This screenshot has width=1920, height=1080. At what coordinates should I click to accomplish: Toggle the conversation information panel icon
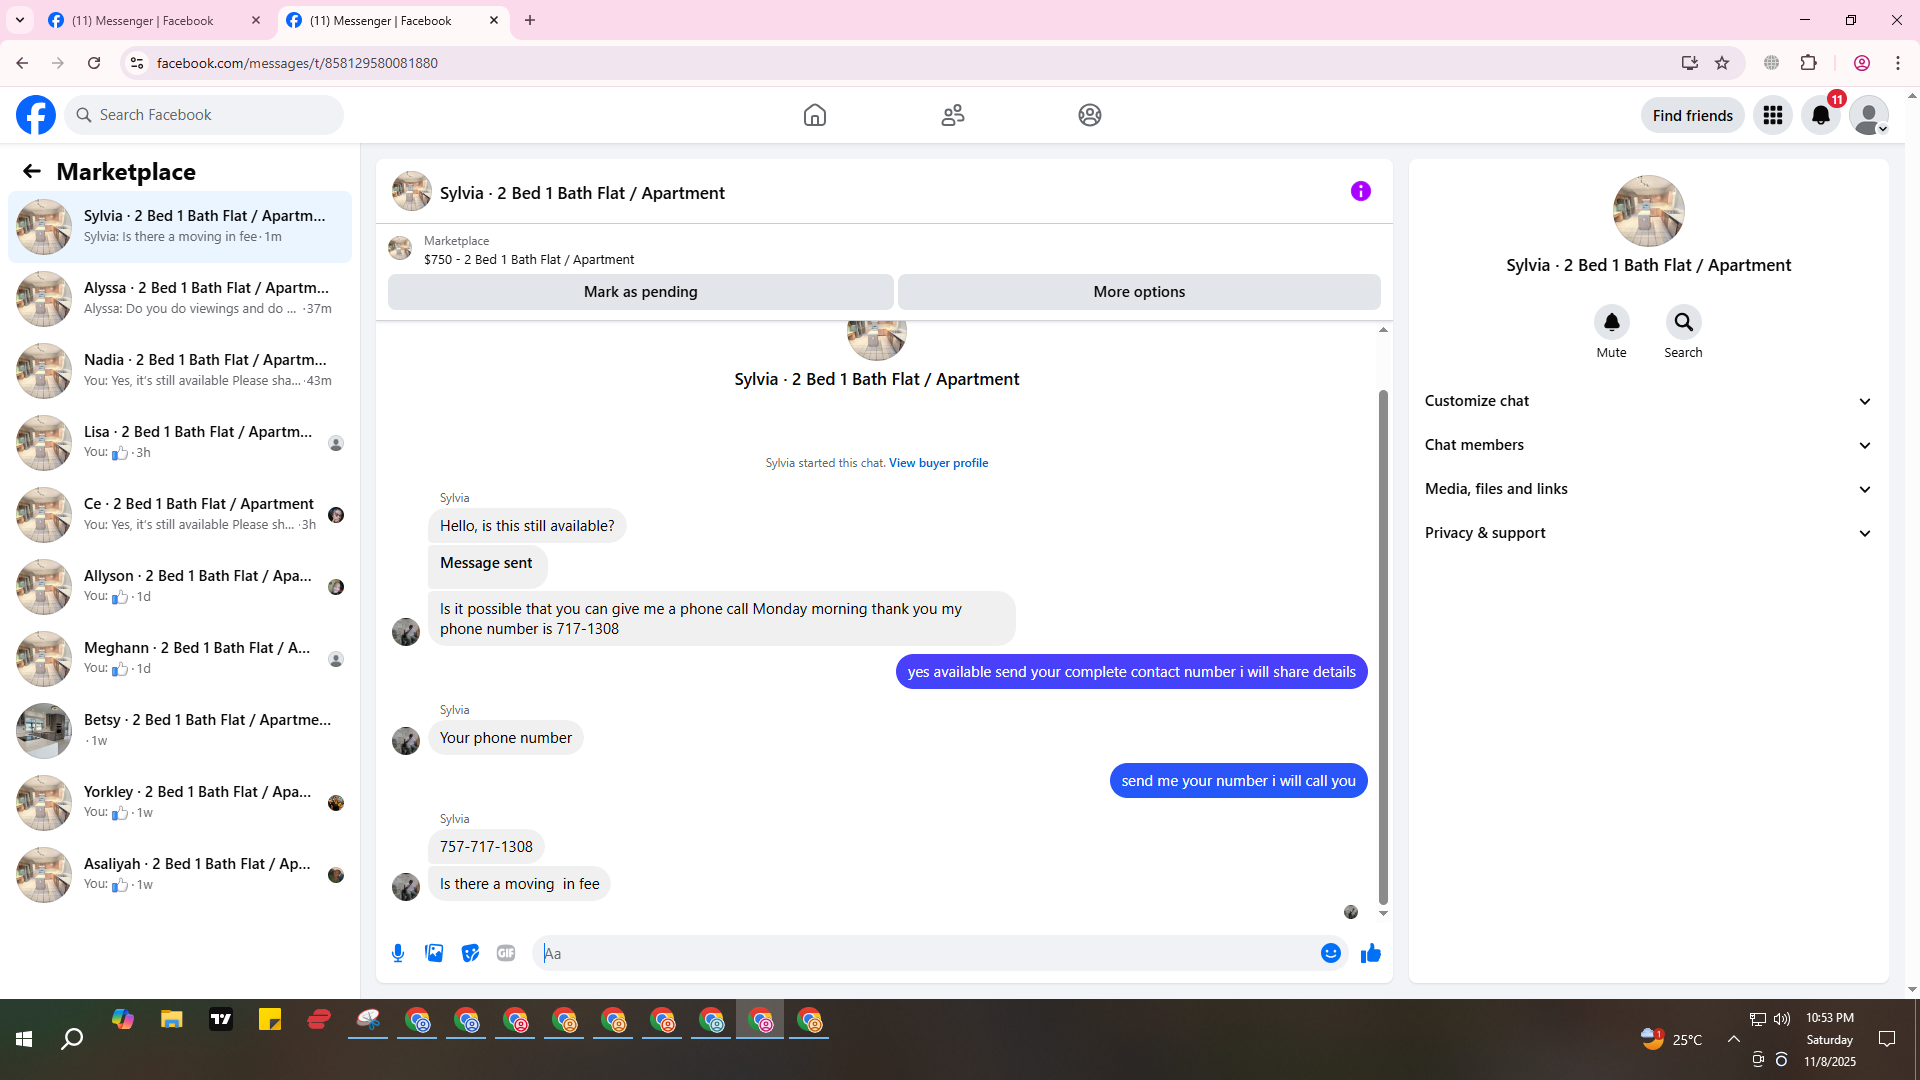click(1360, 191)
